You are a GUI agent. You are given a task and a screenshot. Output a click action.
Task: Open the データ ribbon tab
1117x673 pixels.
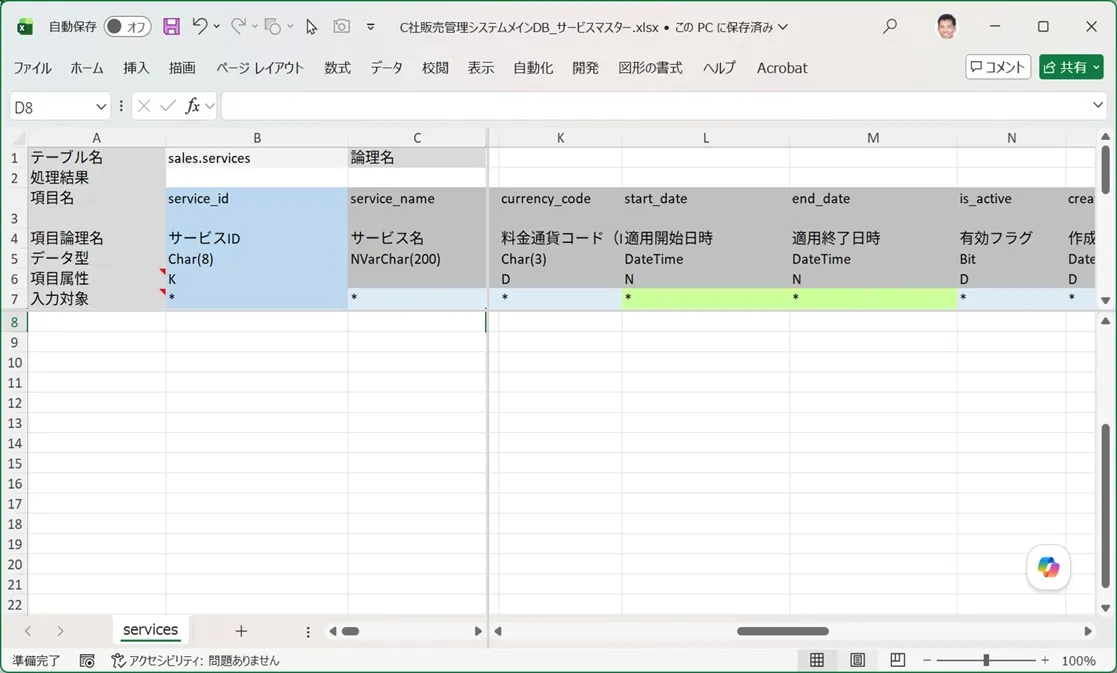tap(387, 68)
